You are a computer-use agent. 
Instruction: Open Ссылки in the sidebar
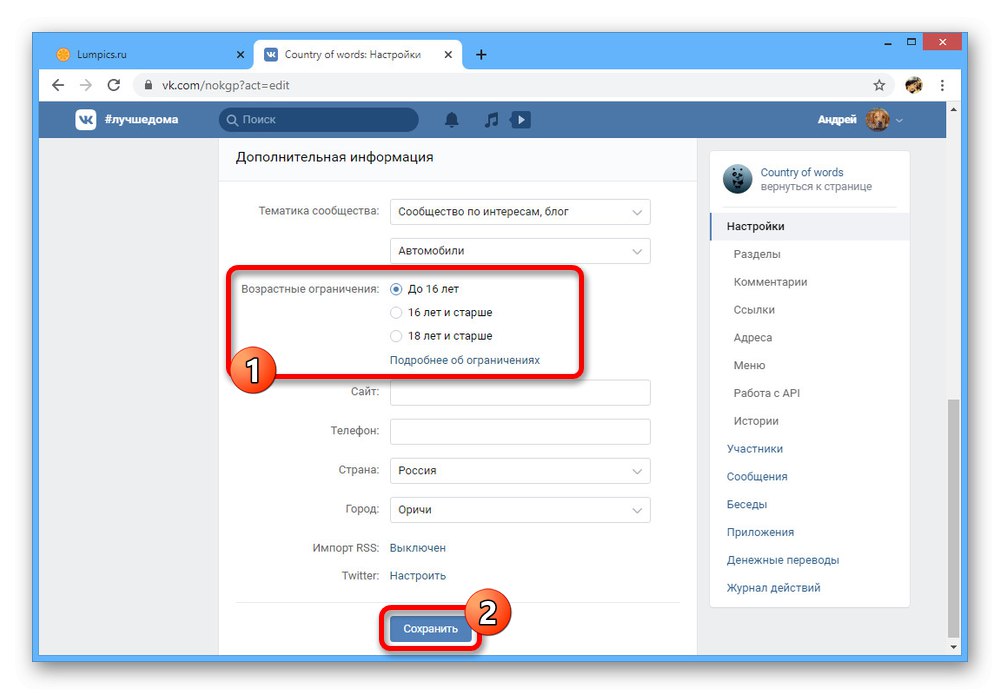tap(754, 309)
